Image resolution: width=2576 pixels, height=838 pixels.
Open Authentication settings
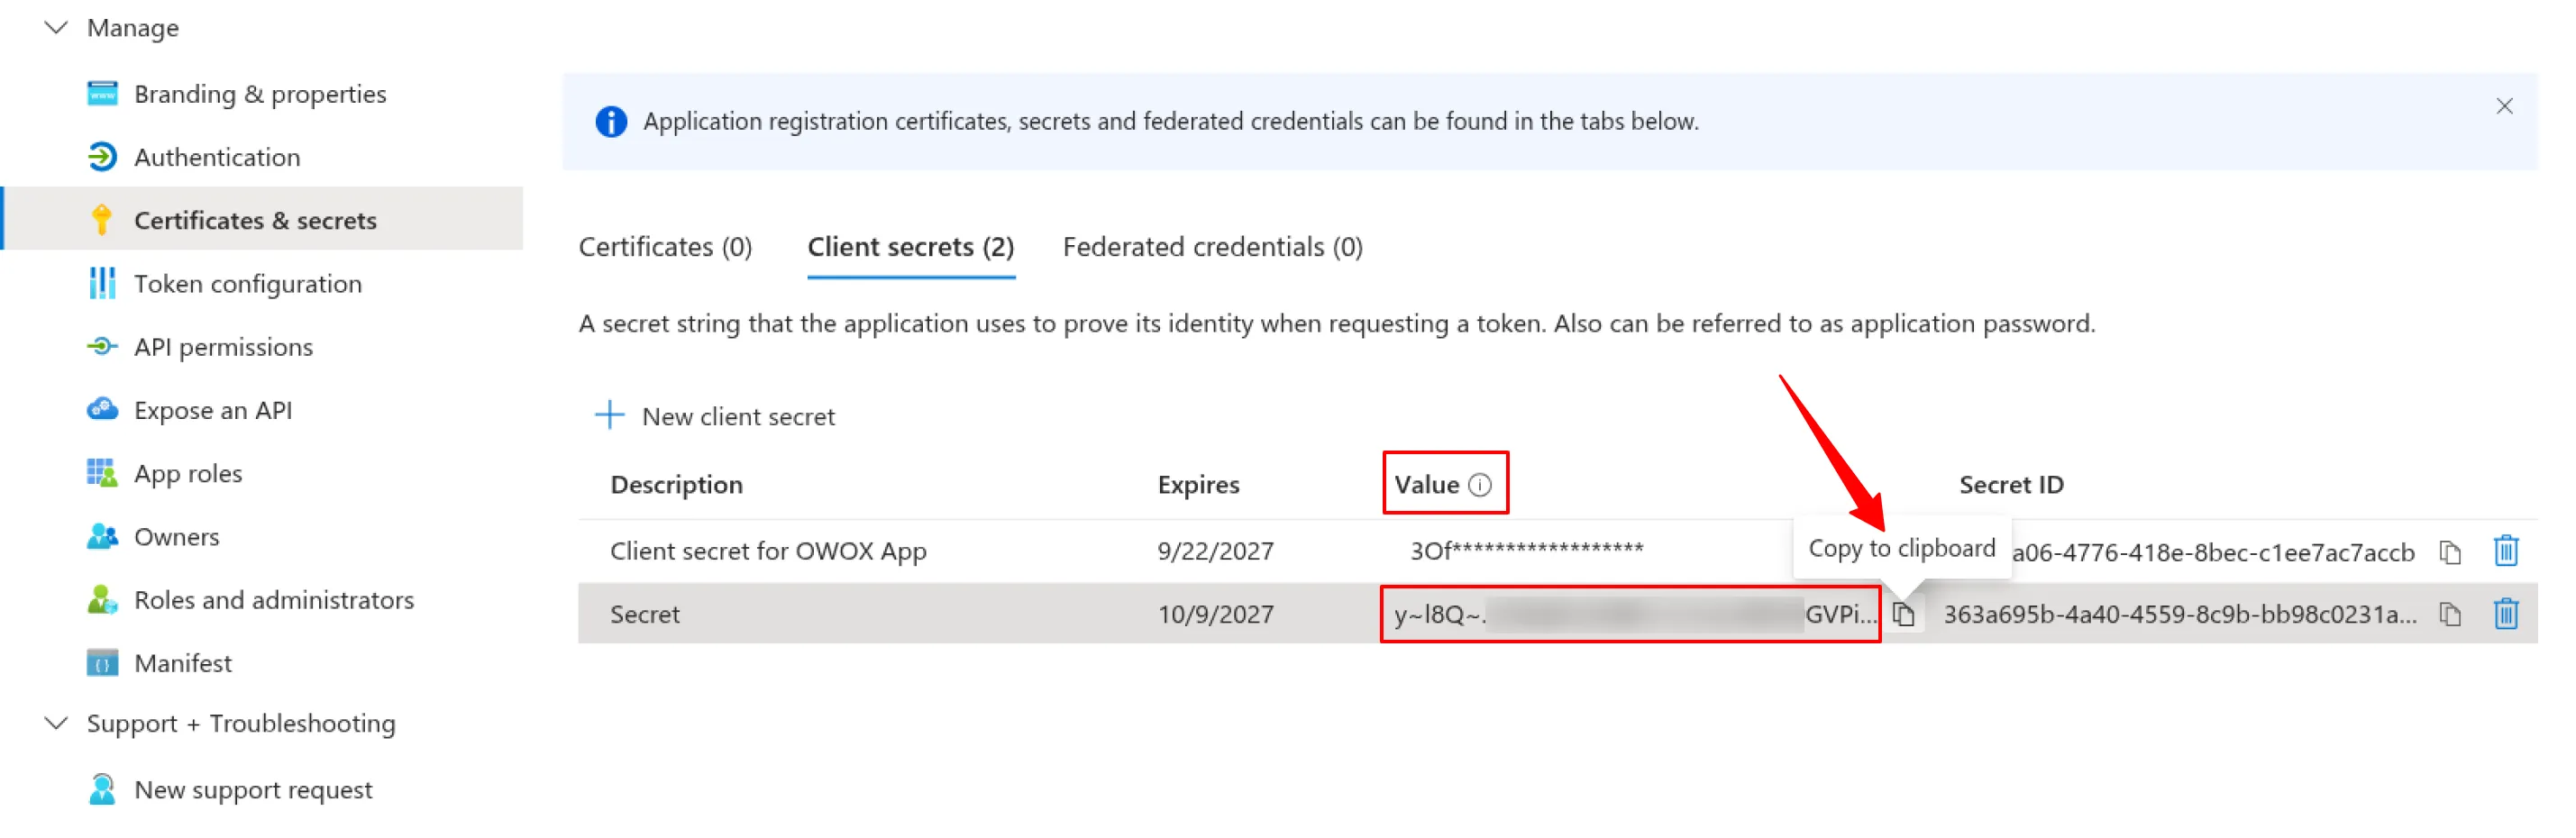(x=217, y=157)
